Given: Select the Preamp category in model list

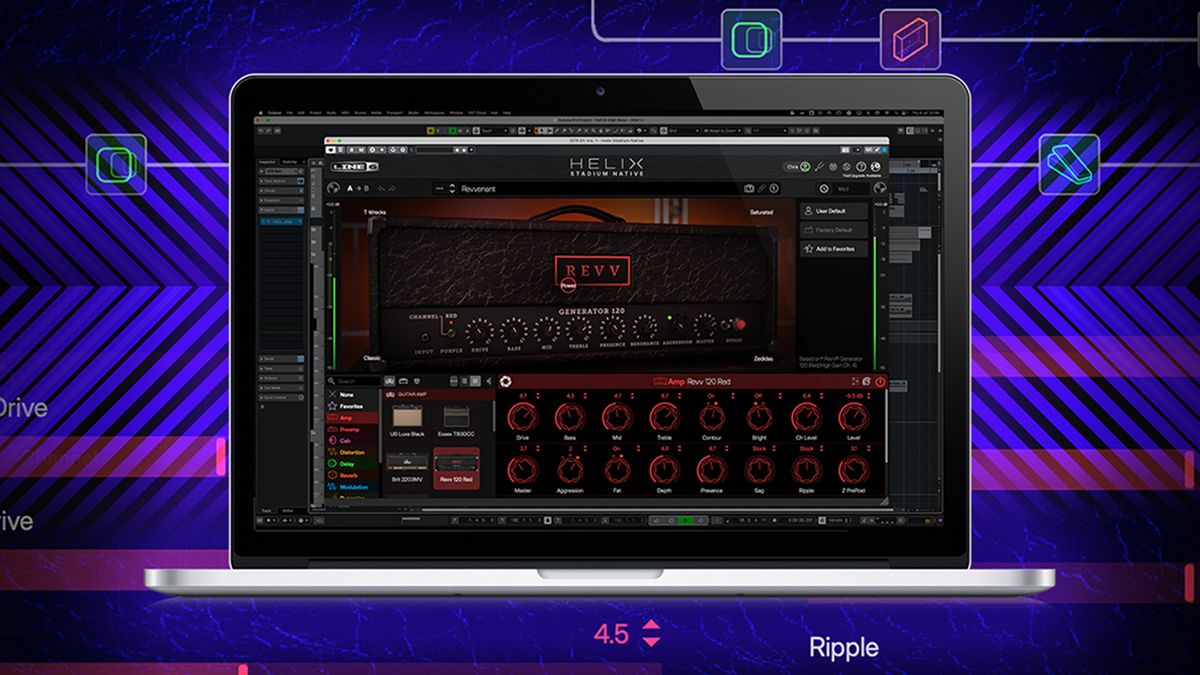Looking at the screenshot, I should (x=352, y=429).
